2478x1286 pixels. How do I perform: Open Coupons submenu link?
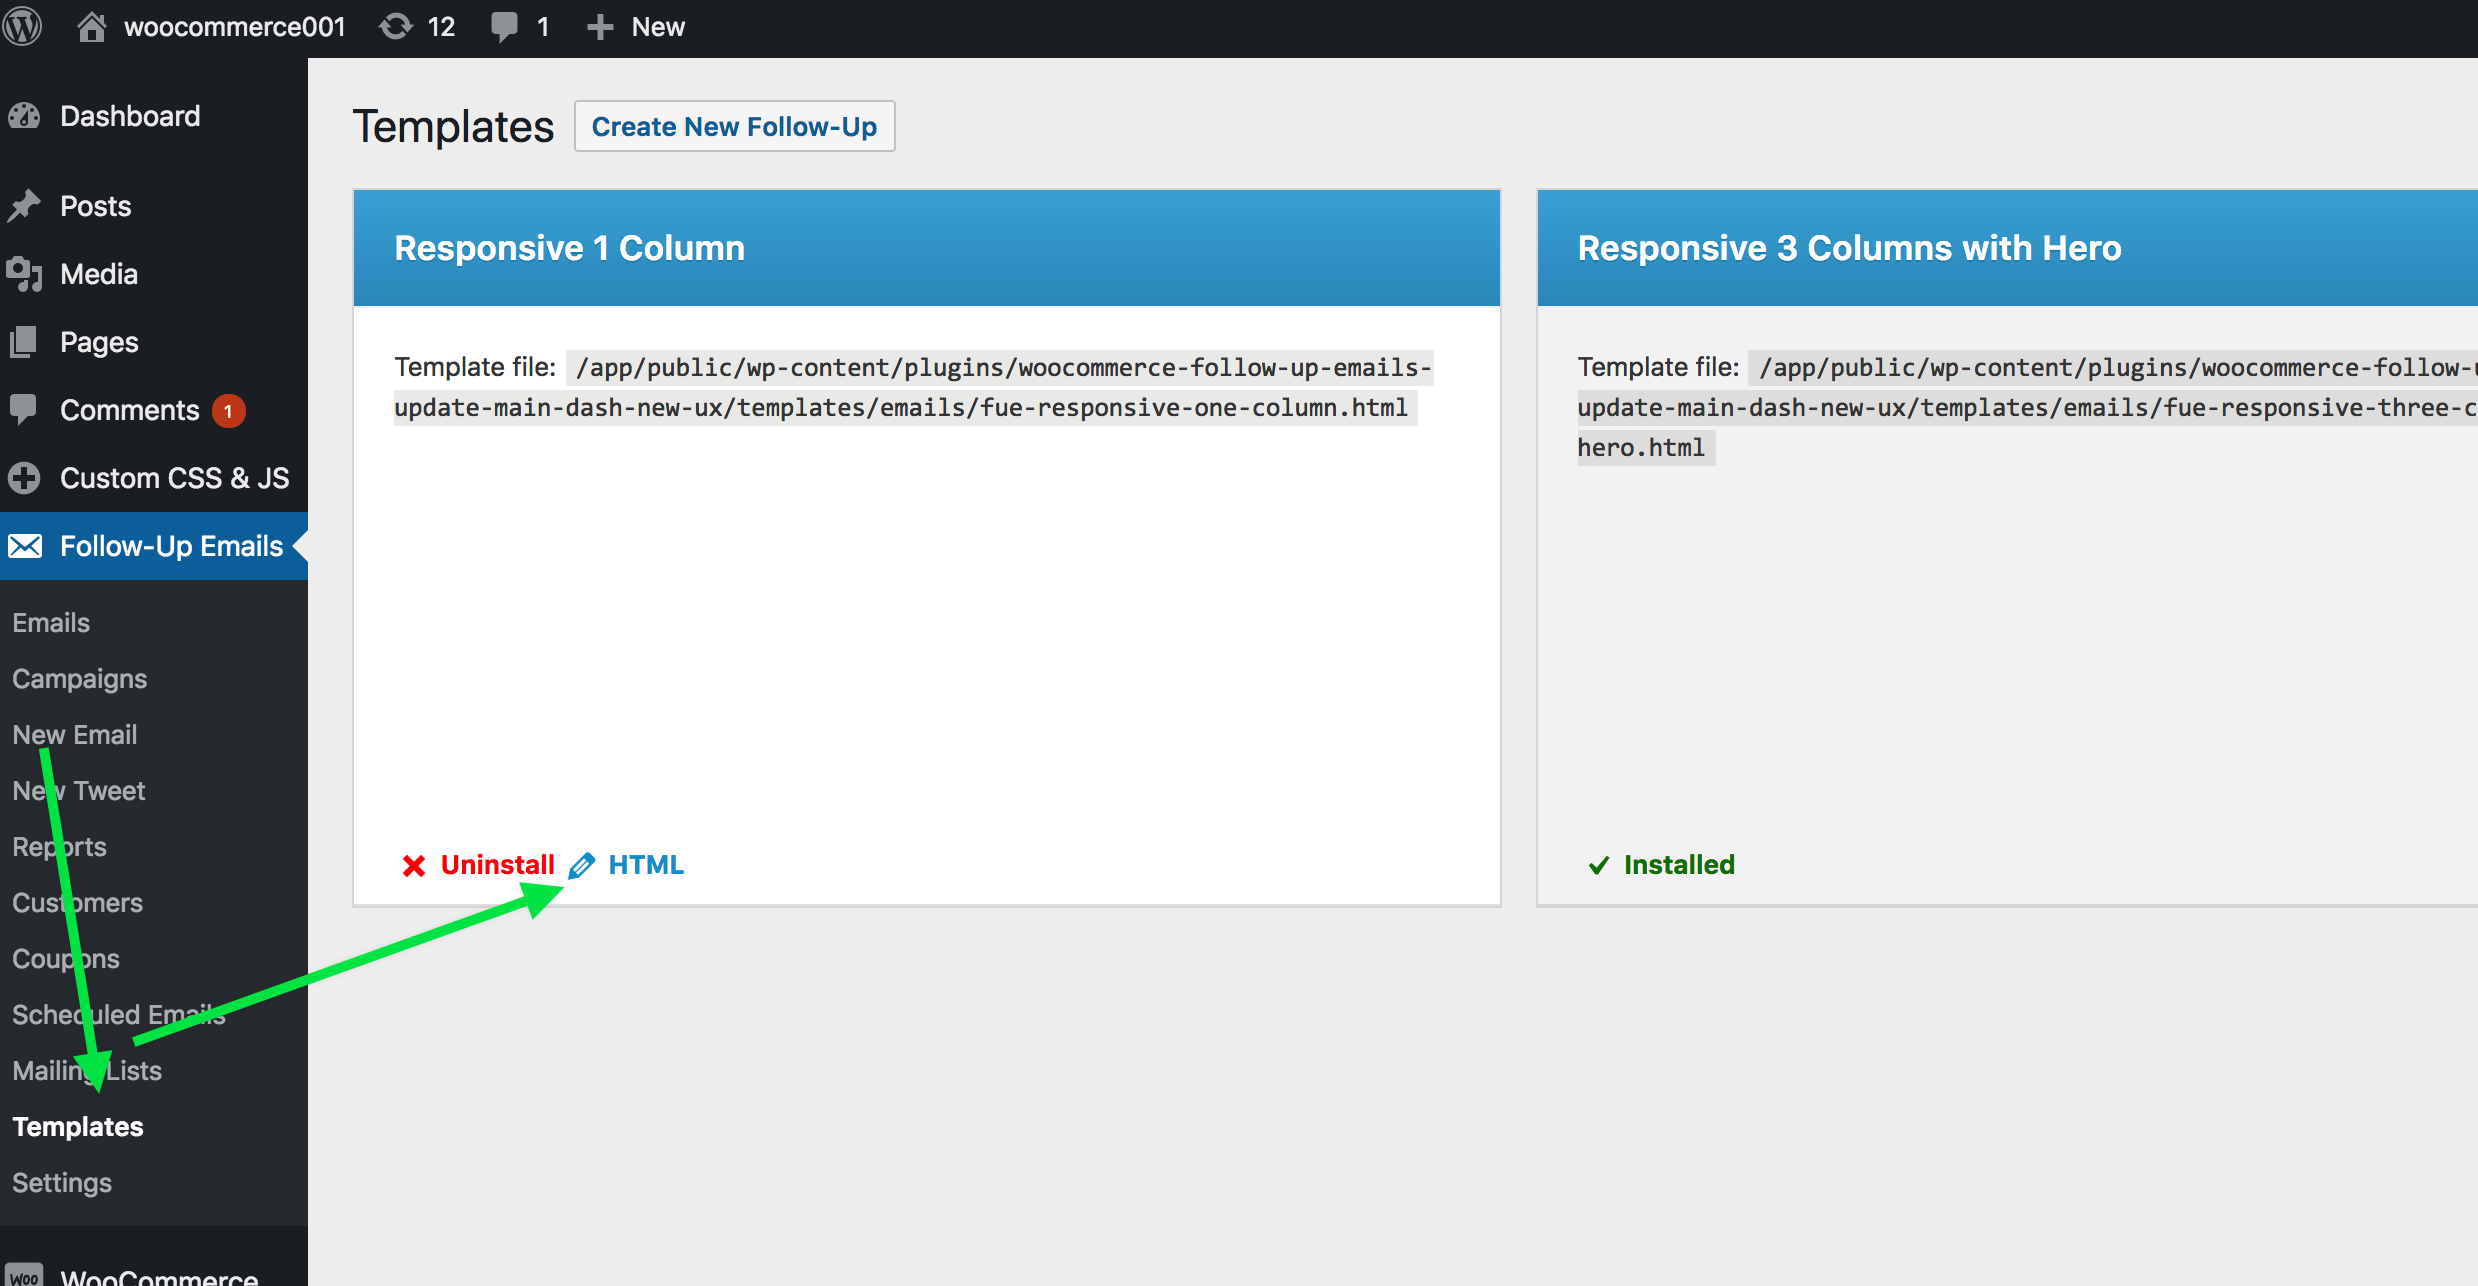66,959
